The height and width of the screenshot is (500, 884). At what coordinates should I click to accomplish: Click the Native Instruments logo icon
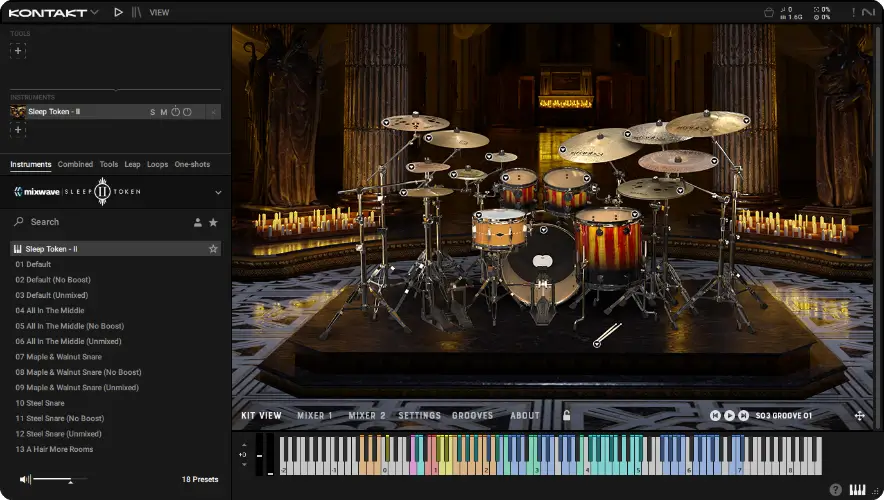[868, 12]
